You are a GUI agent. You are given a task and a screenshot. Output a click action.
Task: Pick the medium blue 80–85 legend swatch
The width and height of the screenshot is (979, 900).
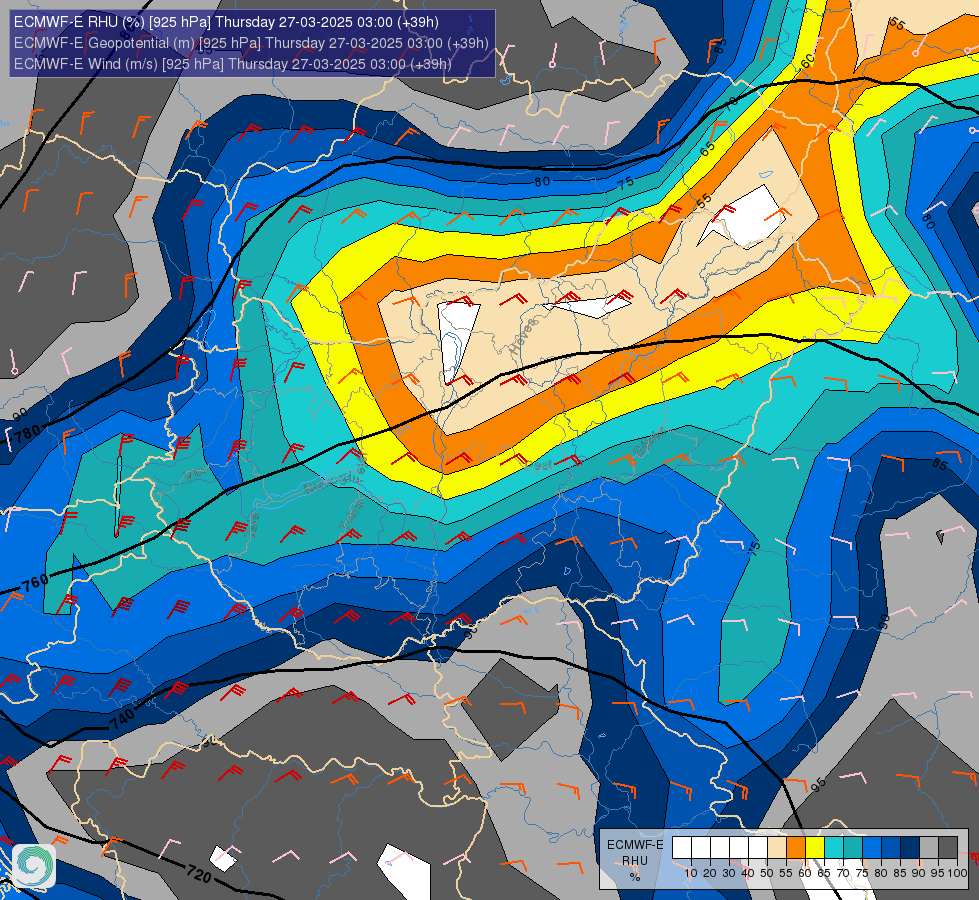coord(891,847)
